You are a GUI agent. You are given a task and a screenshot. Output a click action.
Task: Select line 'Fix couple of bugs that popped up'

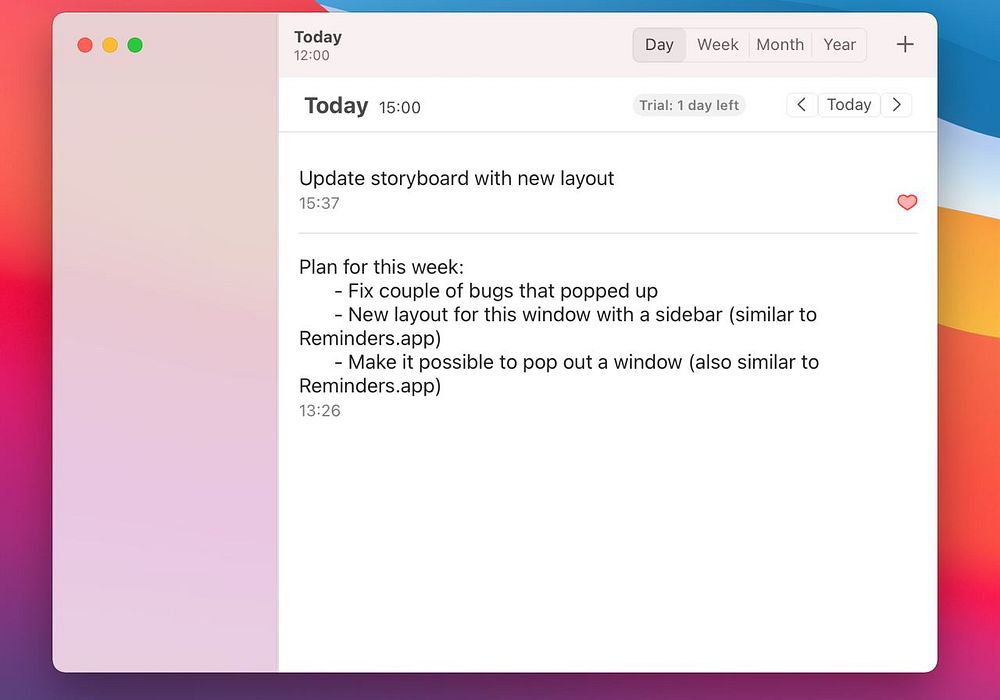point(503,291)
